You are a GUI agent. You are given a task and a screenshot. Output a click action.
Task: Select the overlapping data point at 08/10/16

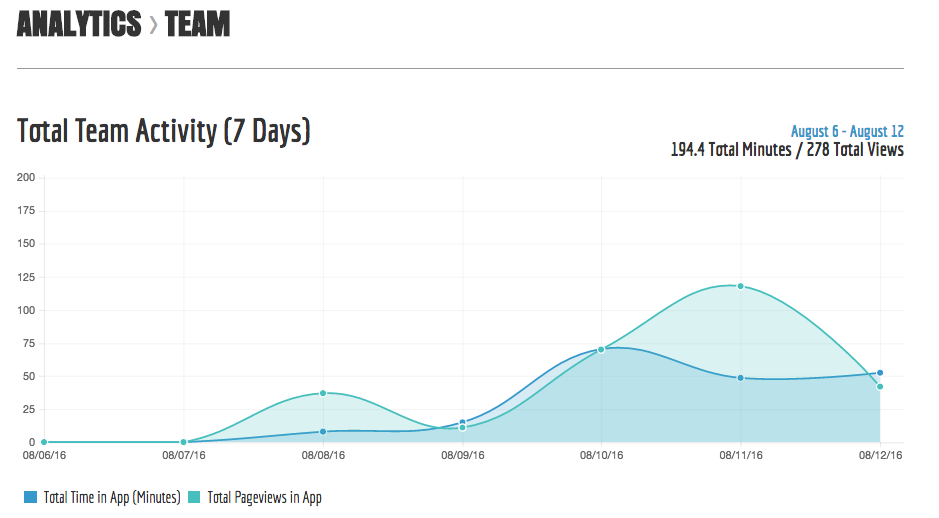(x=601, y=349)
